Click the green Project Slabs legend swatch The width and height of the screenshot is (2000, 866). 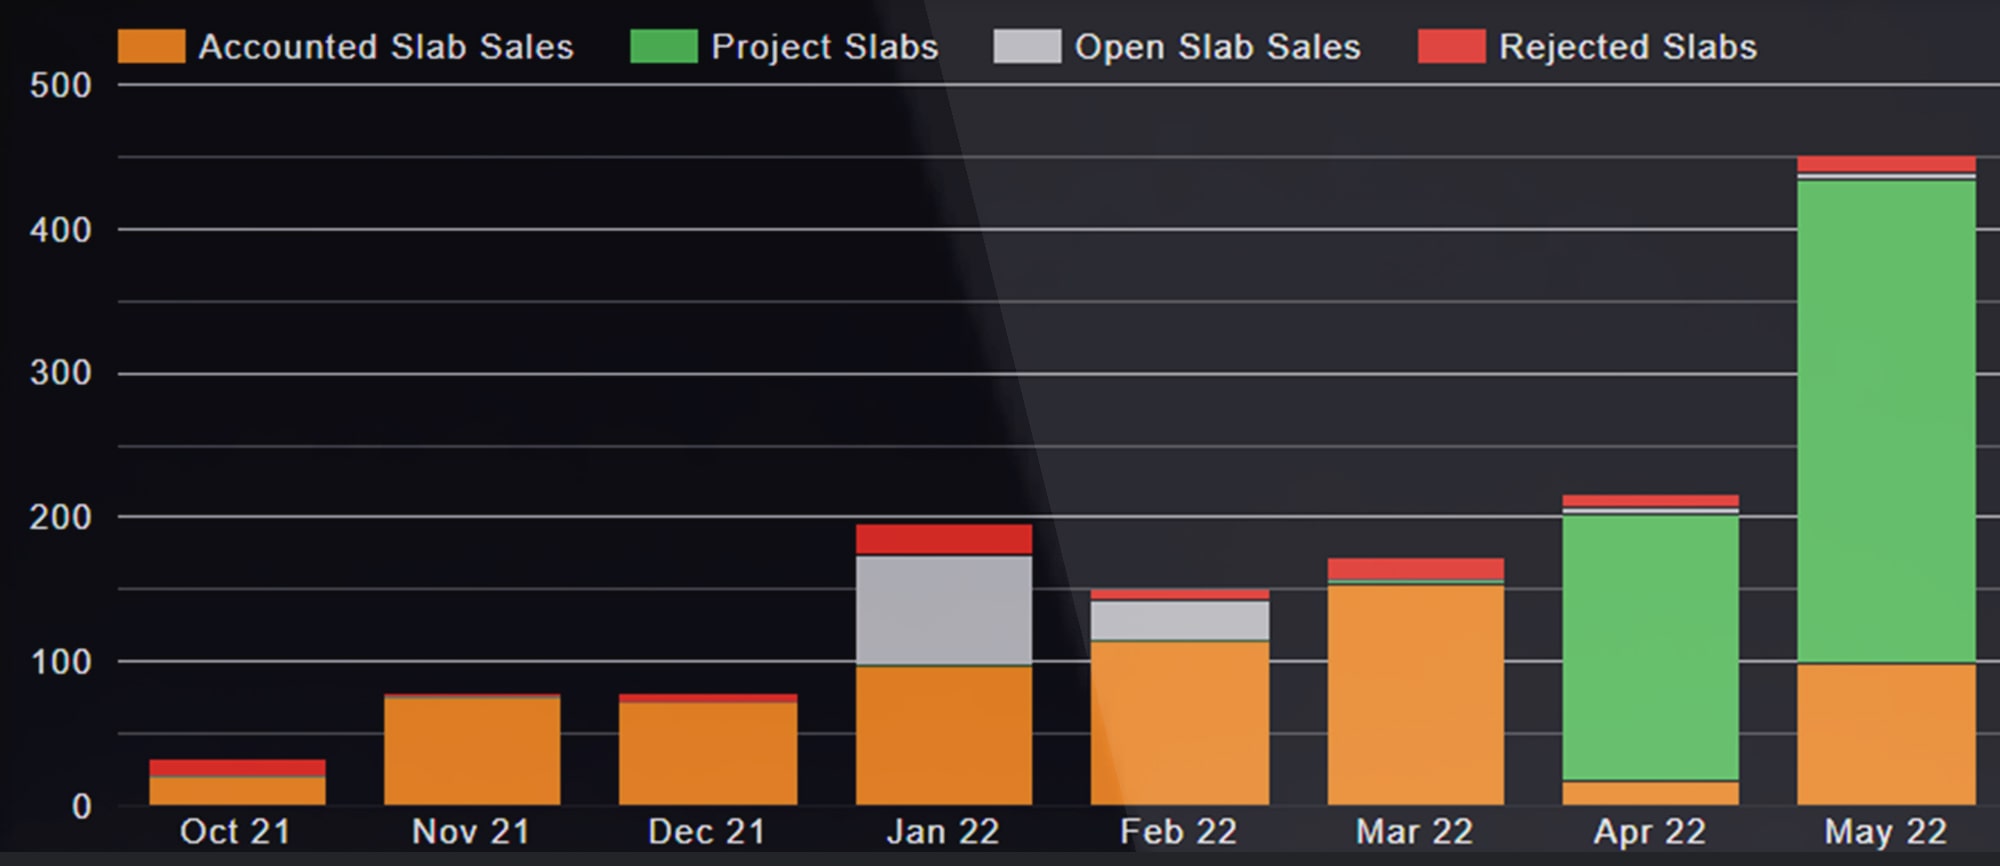coord(663,47)
